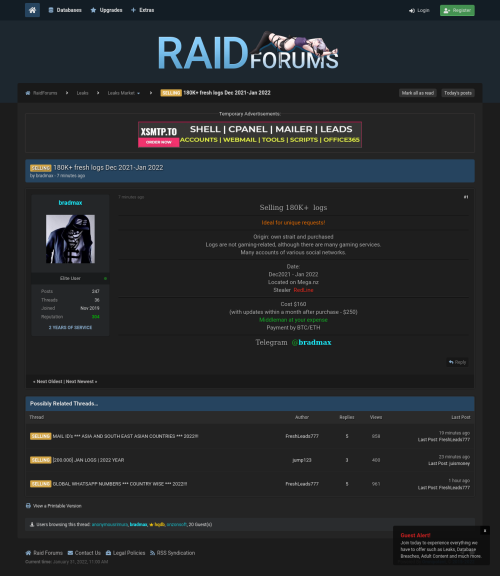500x576 pixels.
Task: Open user anonymousrmura in browsing list
Action: coord(109,525)
